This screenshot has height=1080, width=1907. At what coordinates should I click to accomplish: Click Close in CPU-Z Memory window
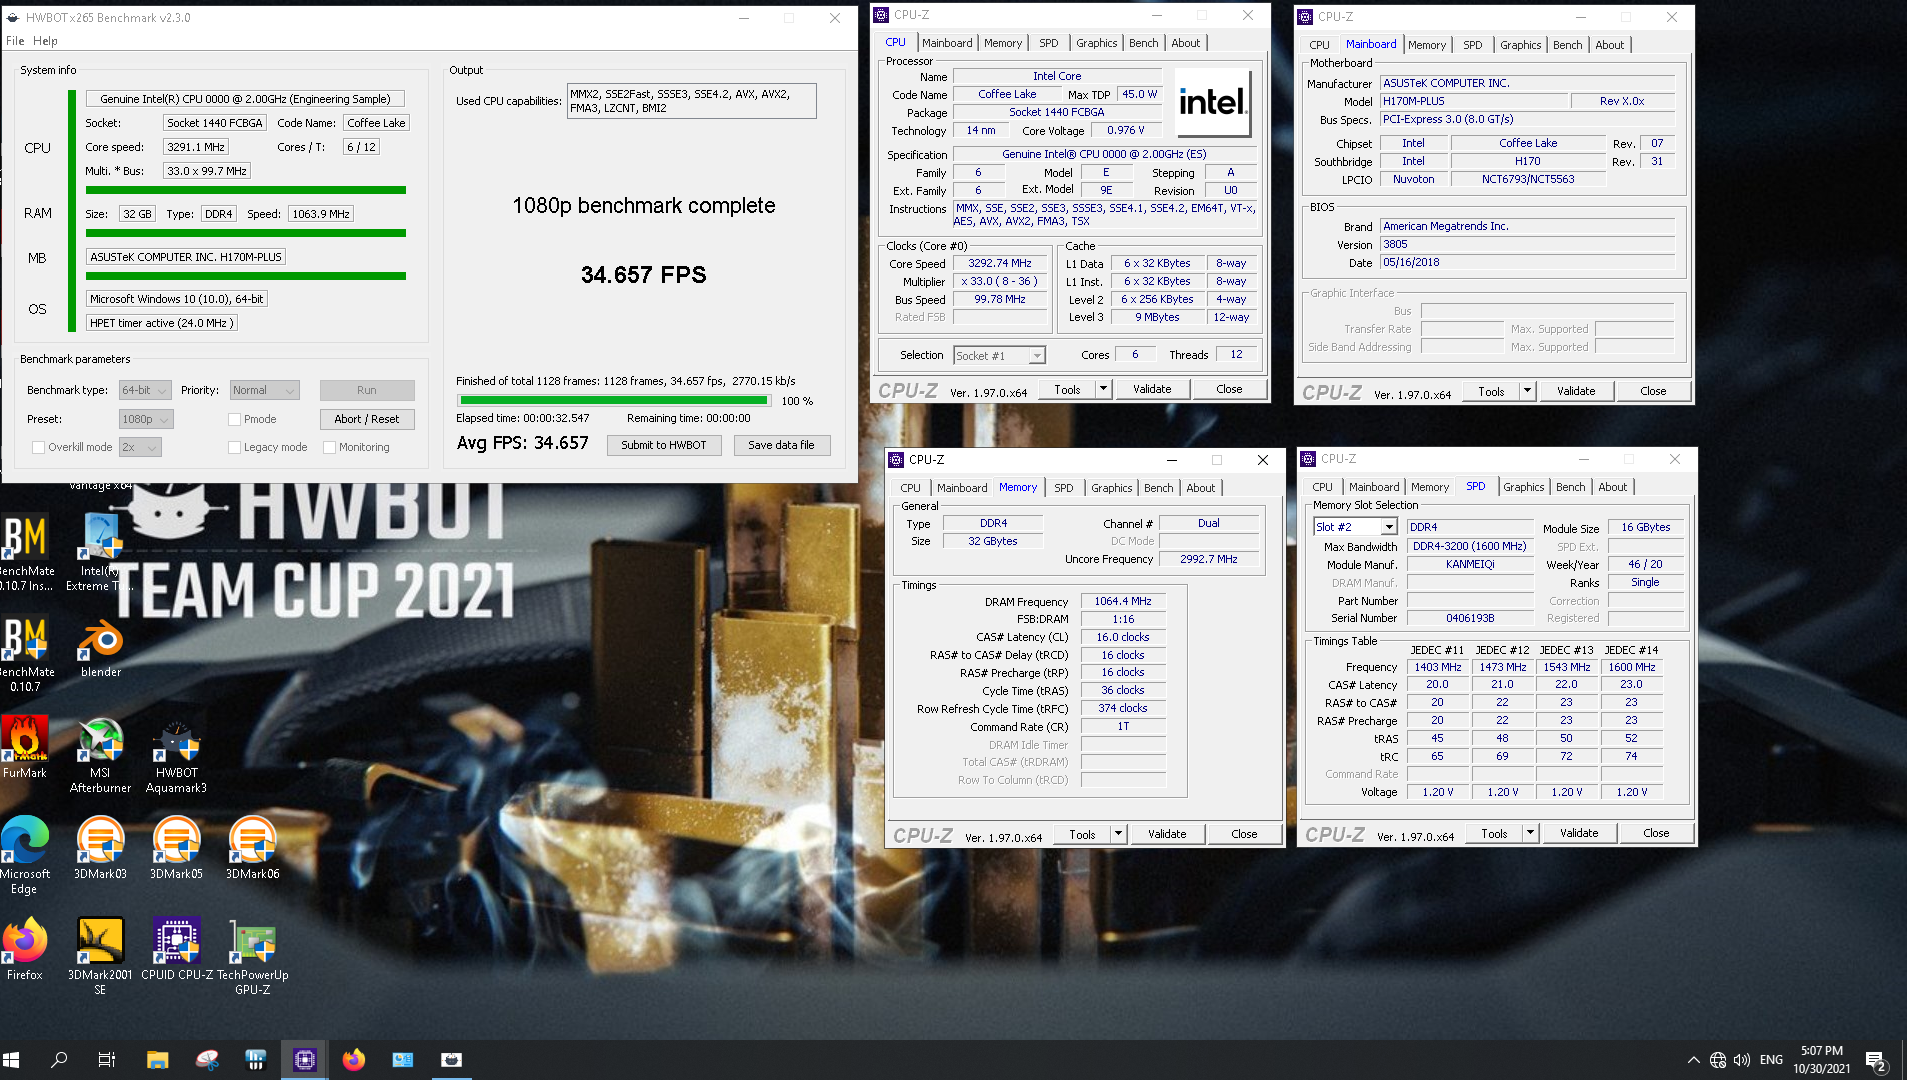[x=1244, y=834]
